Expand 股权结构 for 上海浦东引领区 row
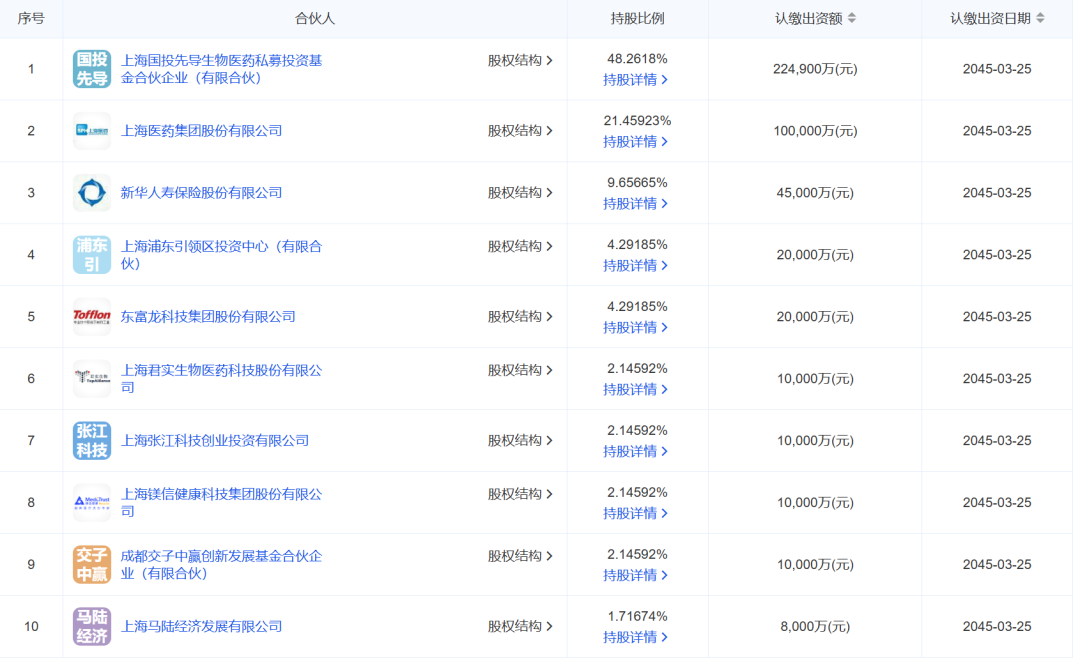This screenshot has height=661, width=1080. pos(520,246)
